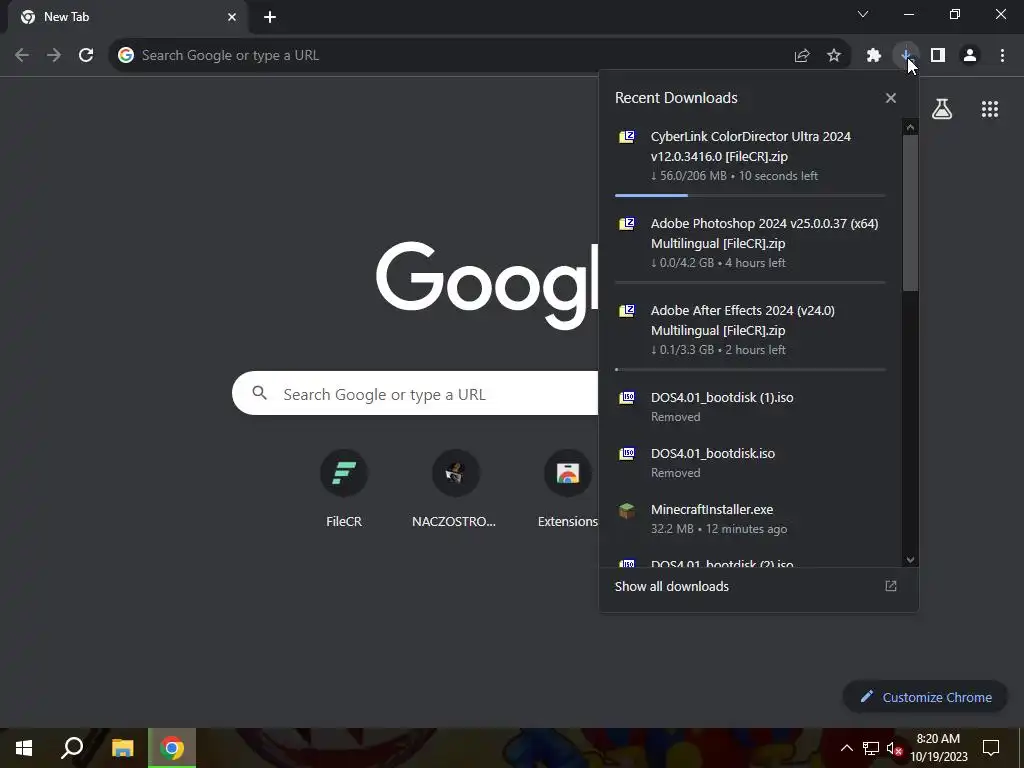Show hidden system tray icons
This screenshot has height=768, width=1024.
click(846, 748)
